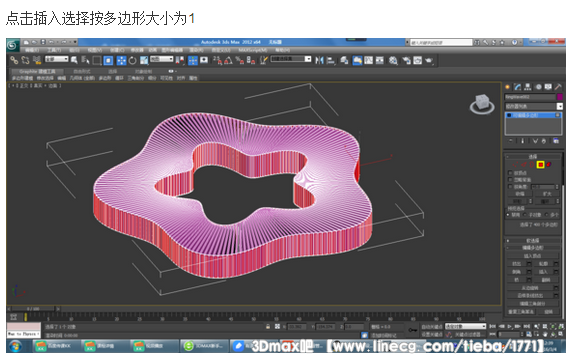Viewport: 573px width, 363px height.
Task: Open the 工具(T) menu
Action: [54, 50]
